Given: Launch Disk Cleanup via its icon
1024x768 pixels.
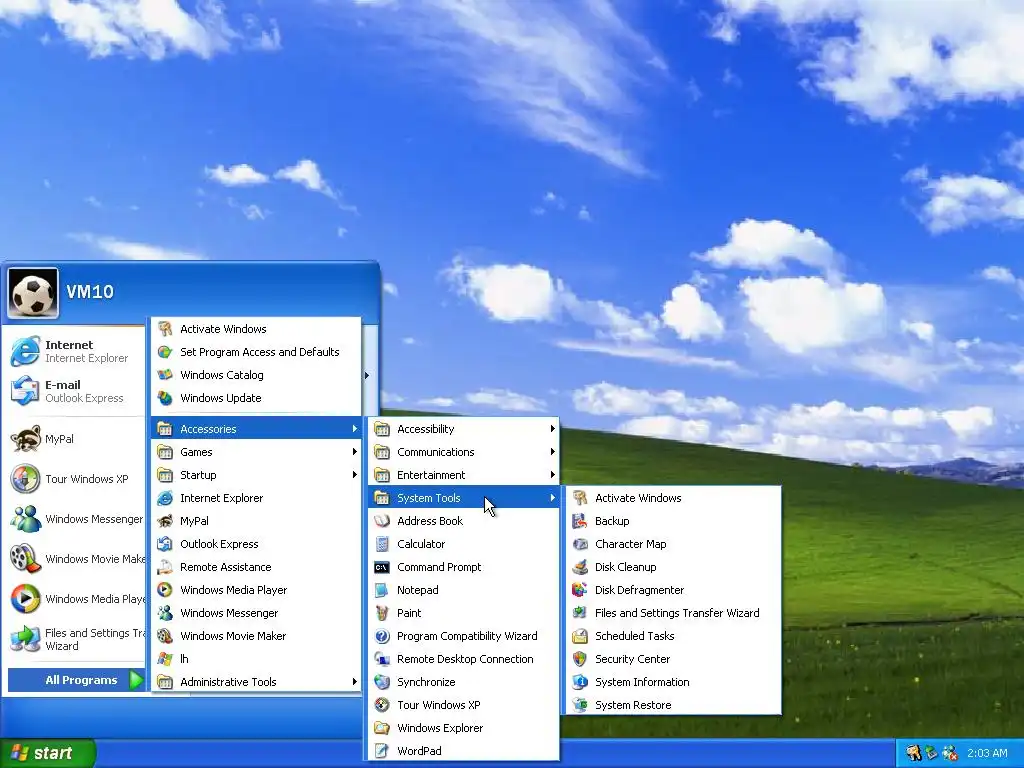Looking at the screenshot, I should click(x=579, y=567).
